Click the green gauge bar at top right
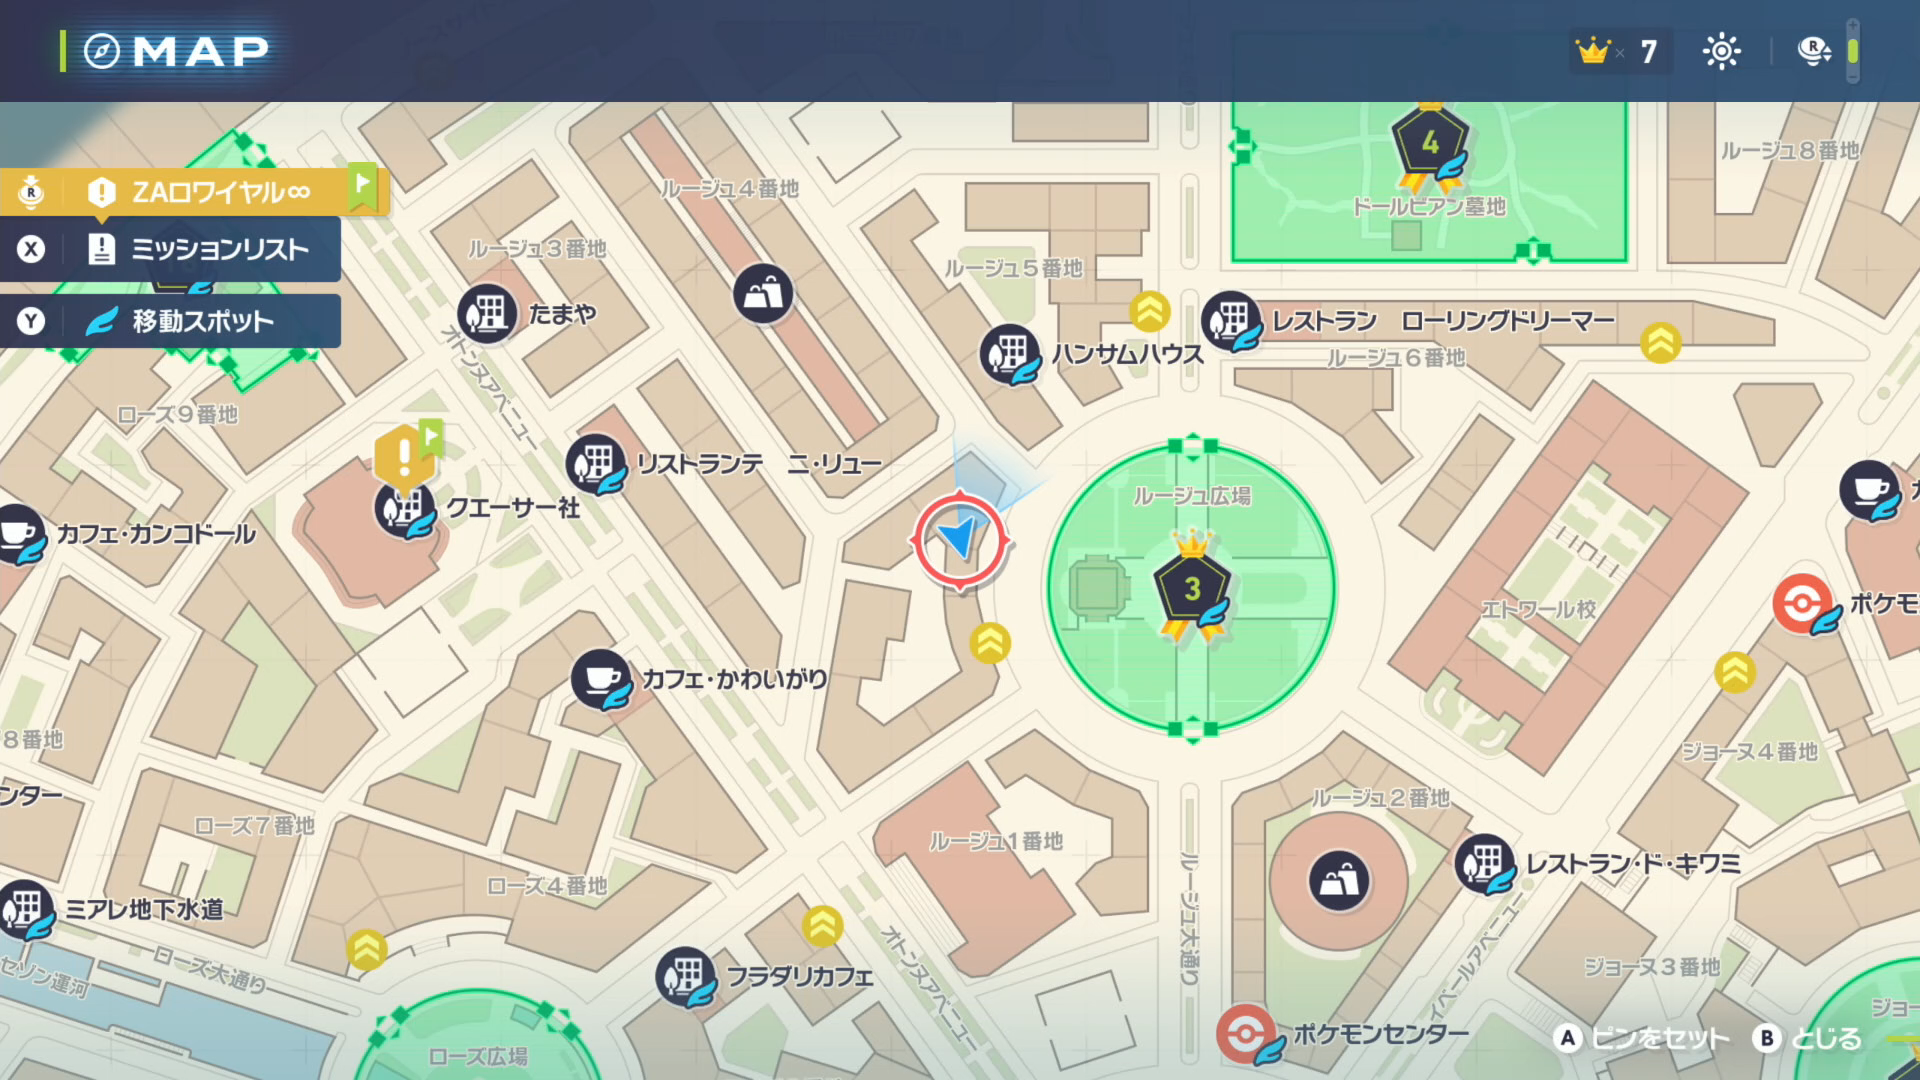 pos(1853,51)
